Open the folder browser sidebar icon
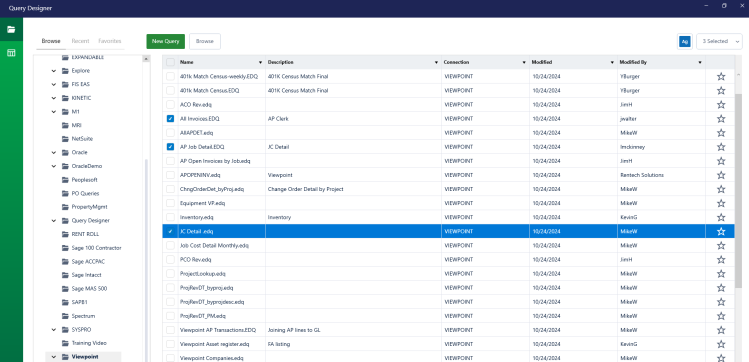Screen dimensions: 749x362 click(11, 30)
